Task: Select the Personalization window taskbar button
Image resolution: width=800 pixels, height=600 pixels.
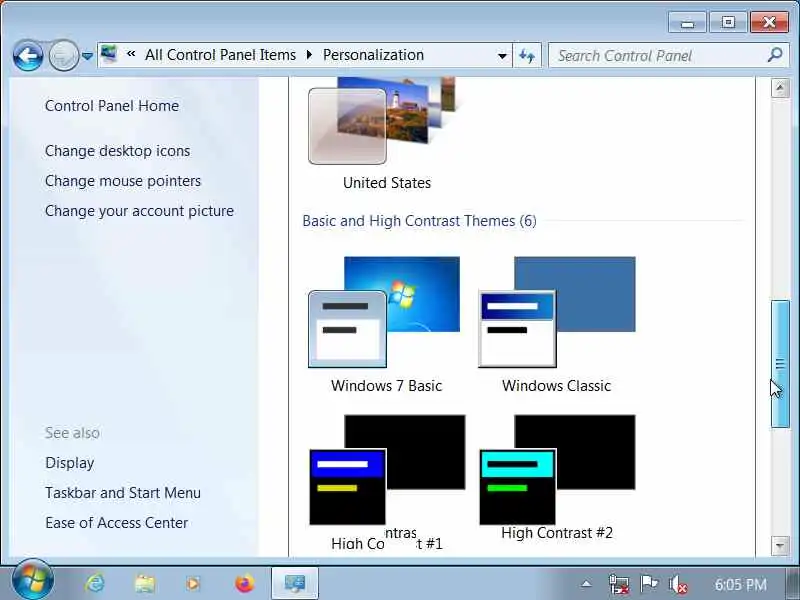Action: click(x=295, y=583)
